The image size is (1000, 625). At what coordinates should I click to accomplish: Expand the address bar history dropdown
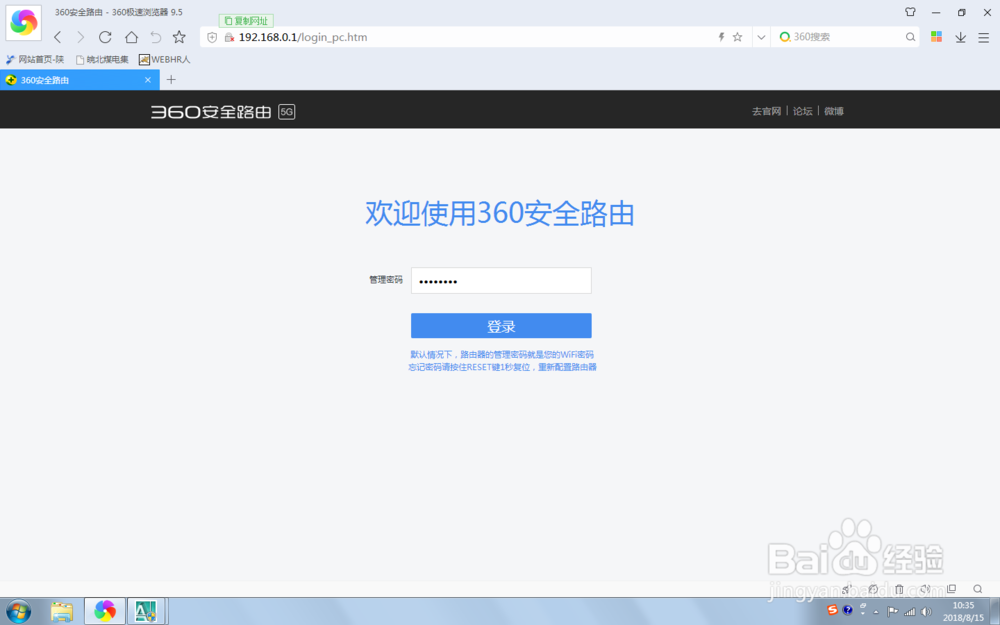tap(761, 37)
